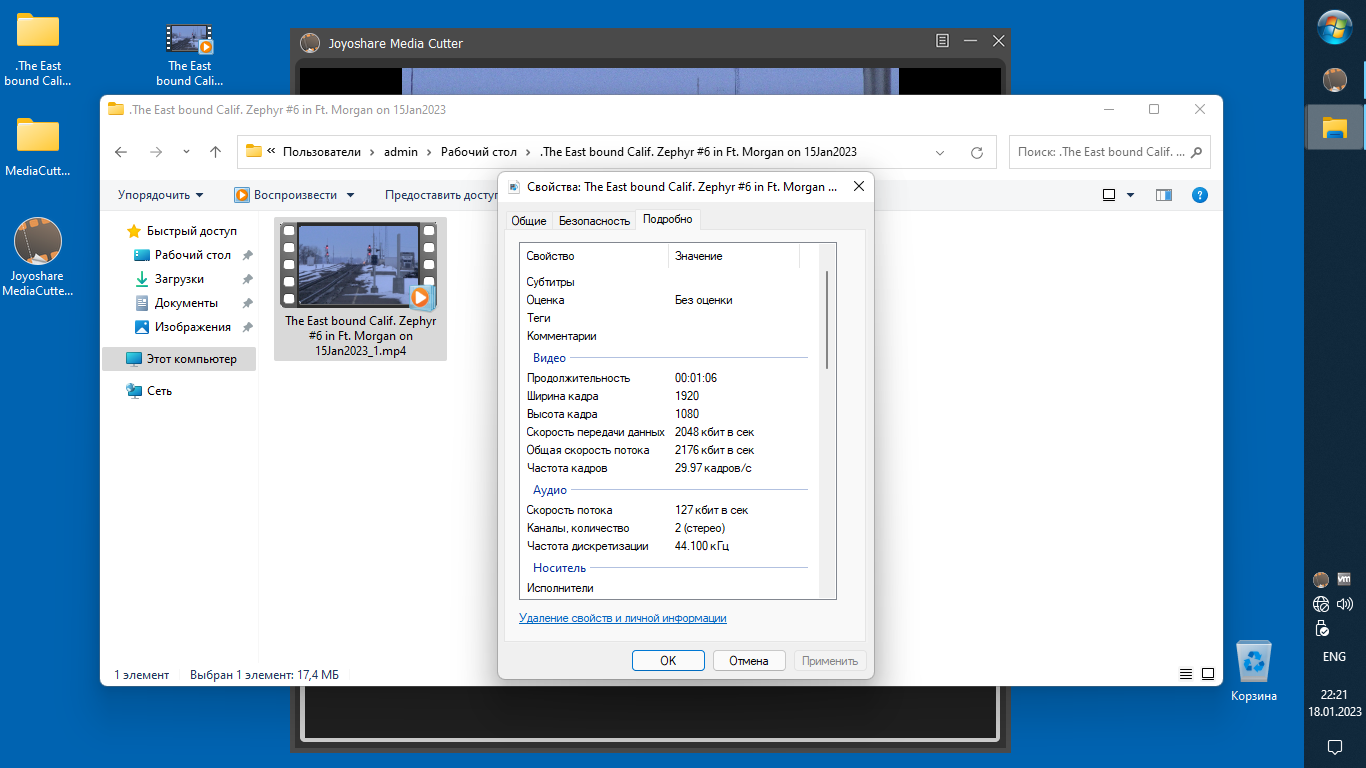
Task: Click the Удаление свойств и личной информации link
Action: 622,618
